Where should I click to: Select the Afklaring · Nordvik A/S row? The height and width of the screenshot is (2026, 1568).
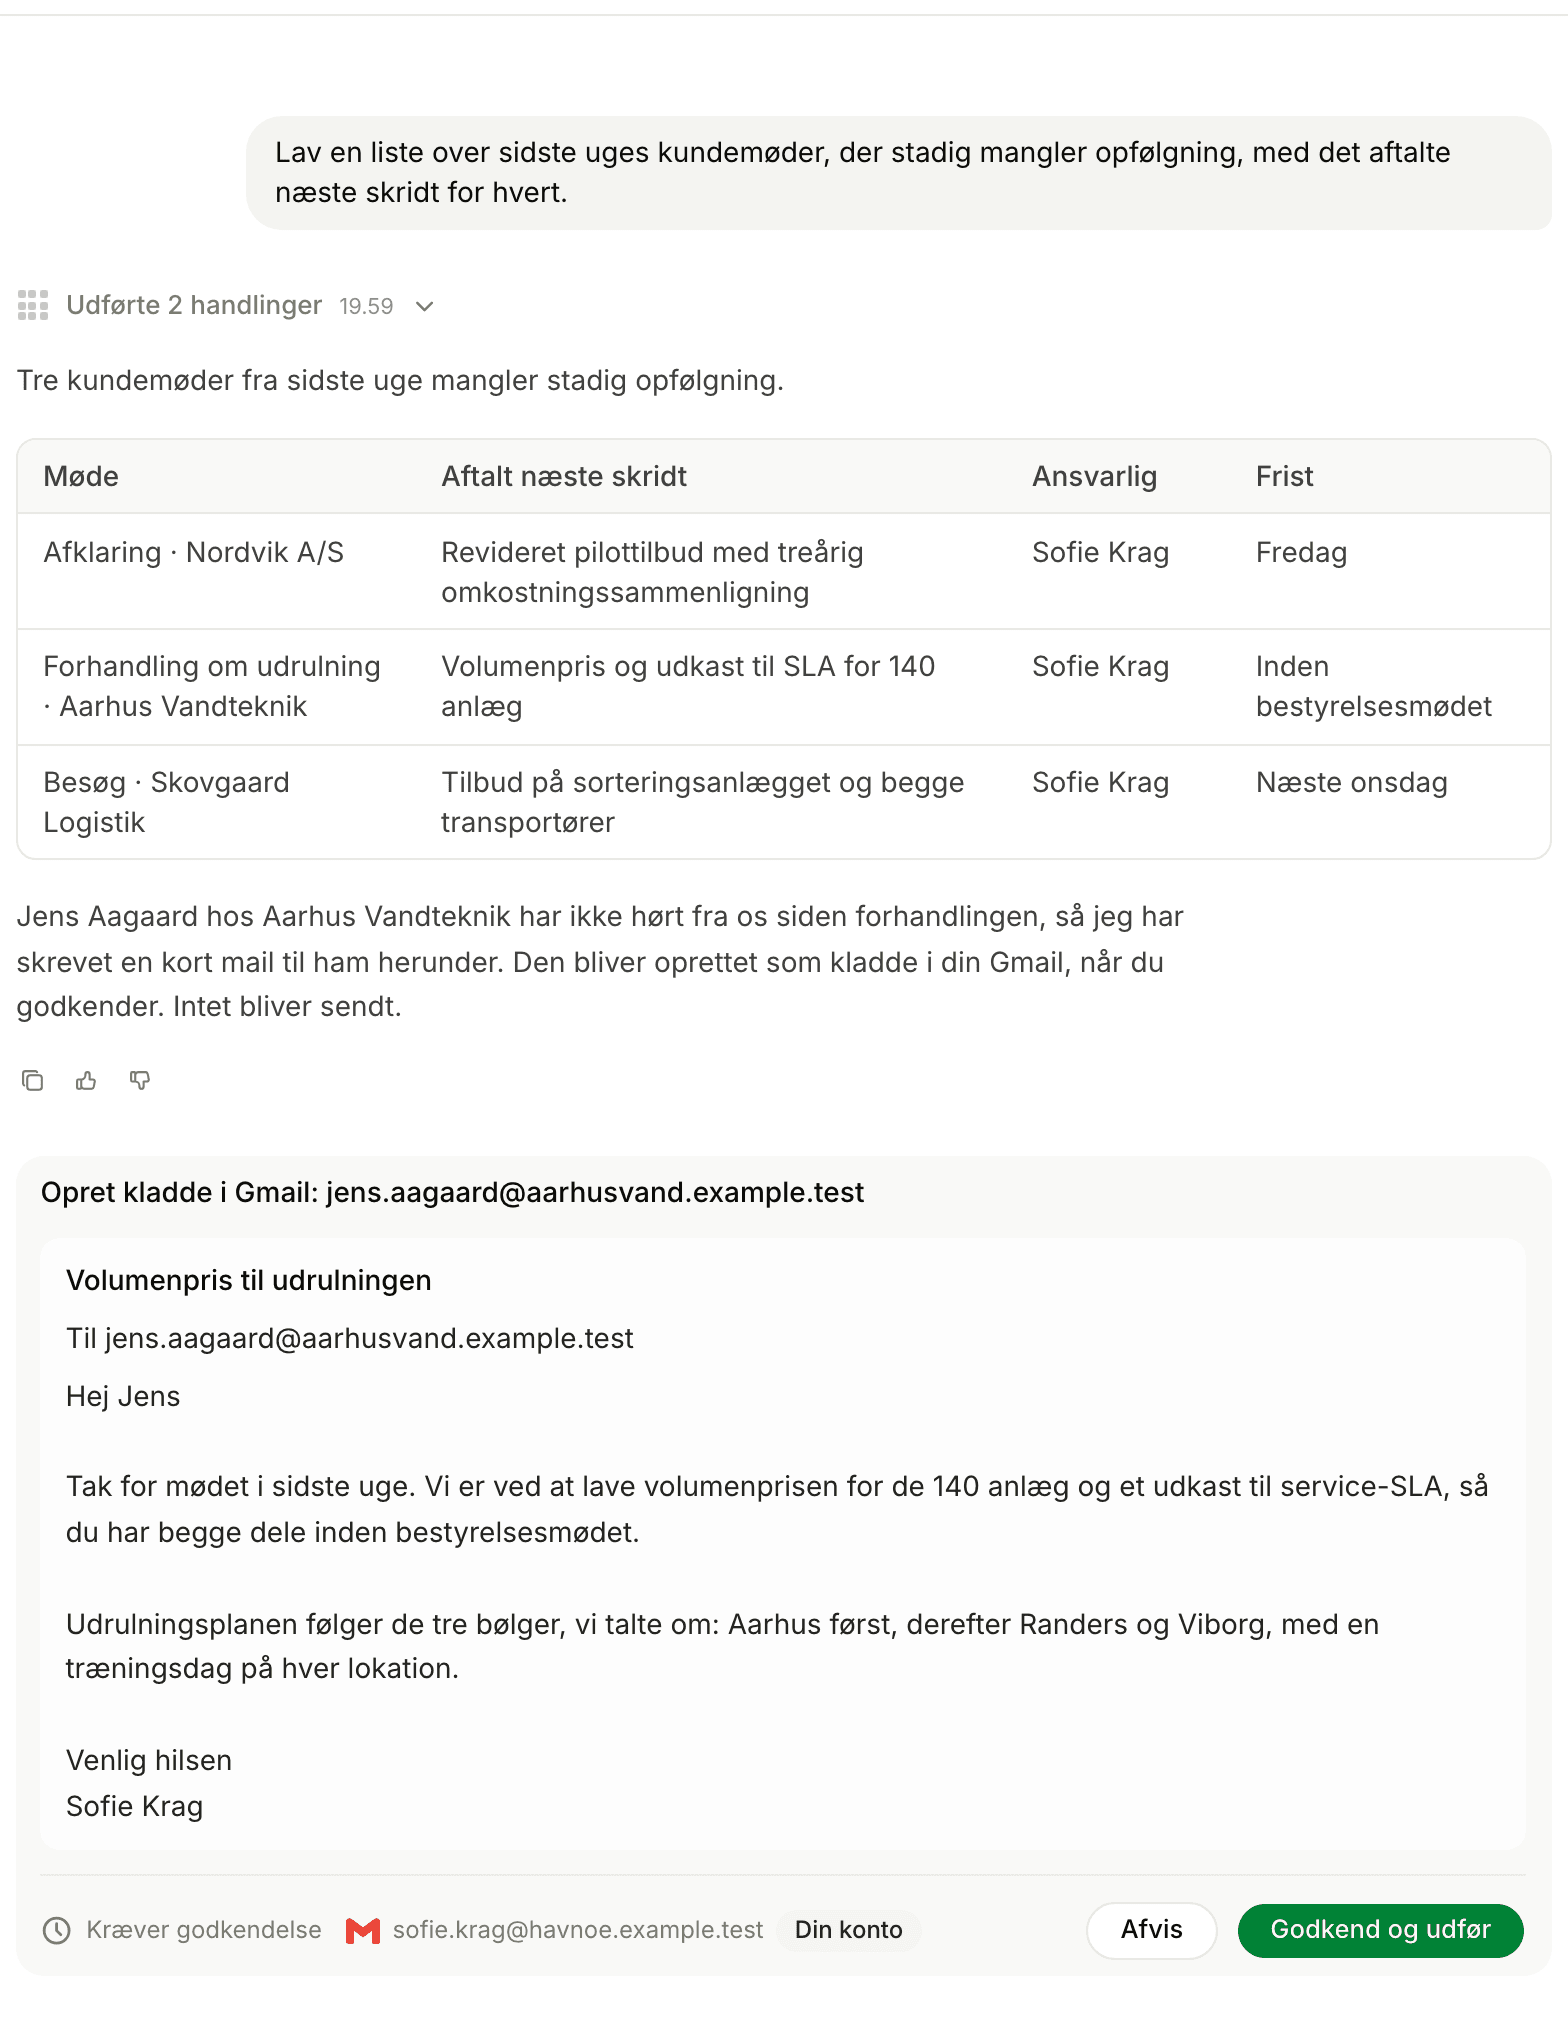pos(784,572)
